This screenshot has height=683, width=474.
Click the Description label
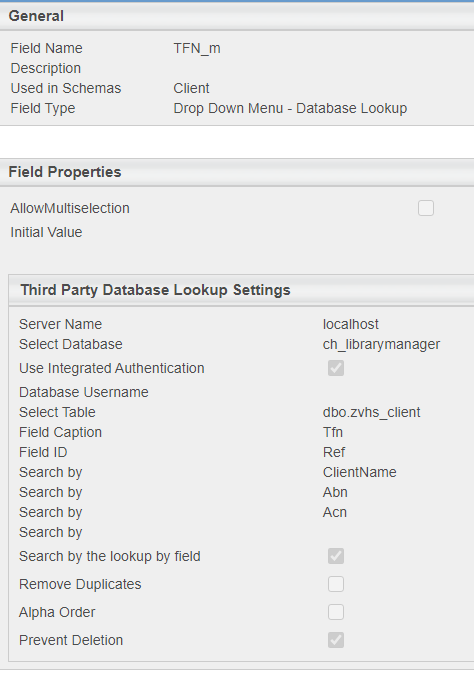pos(46,68)
